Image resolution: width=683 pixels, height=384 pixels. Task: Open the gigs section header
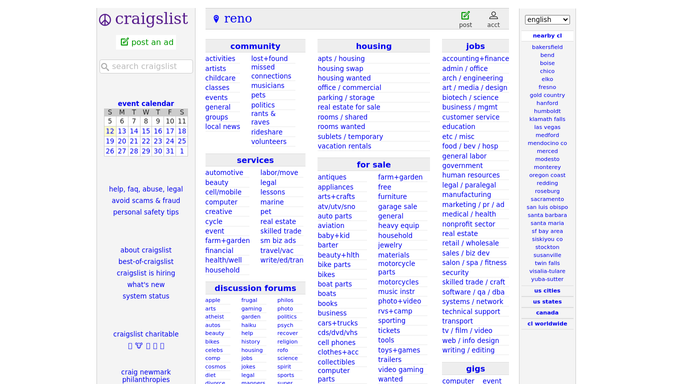click(x=475, y=369)
